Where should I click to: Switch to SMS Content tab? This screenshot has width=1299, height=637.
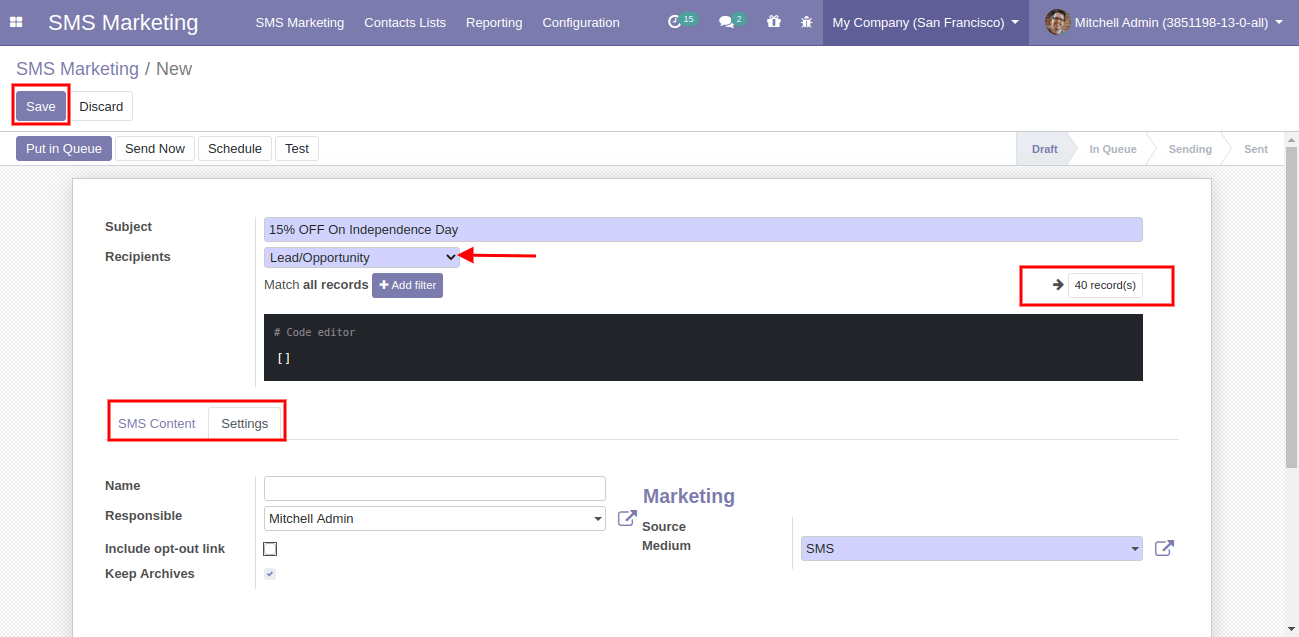point(157,423)
